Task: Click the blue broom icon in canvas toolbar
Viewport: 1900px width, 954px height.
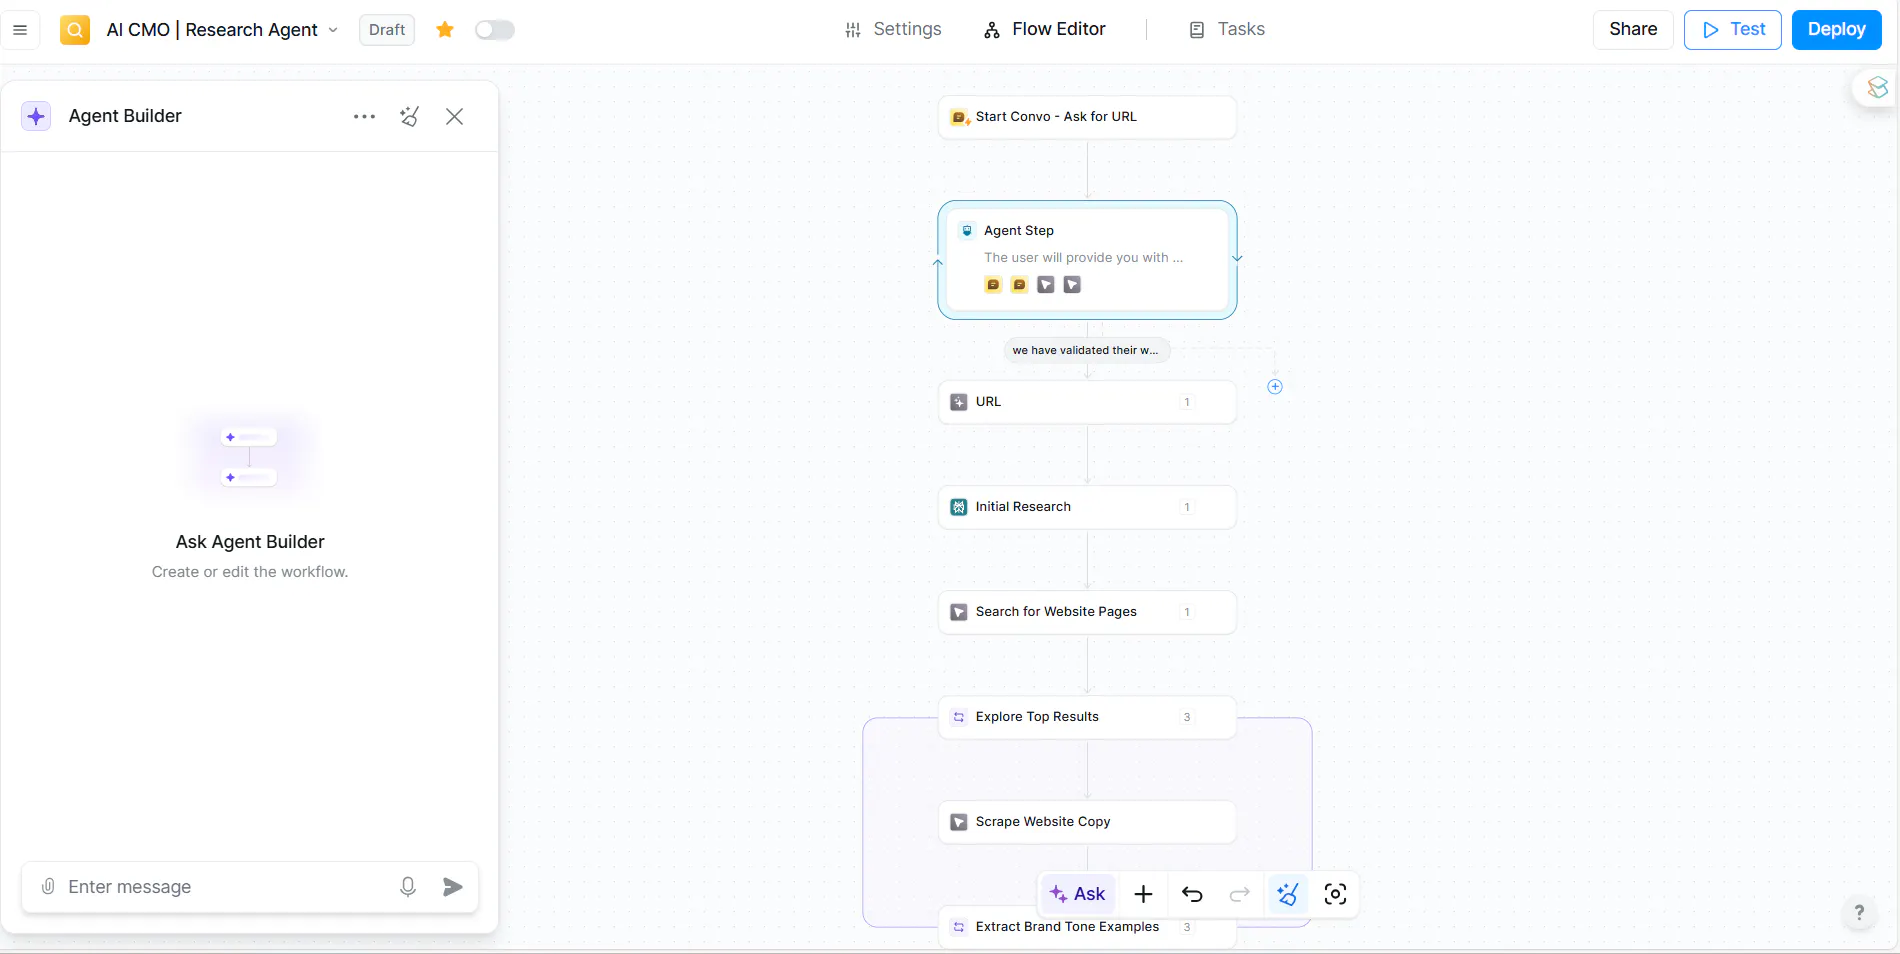Action: point(1288,894)
